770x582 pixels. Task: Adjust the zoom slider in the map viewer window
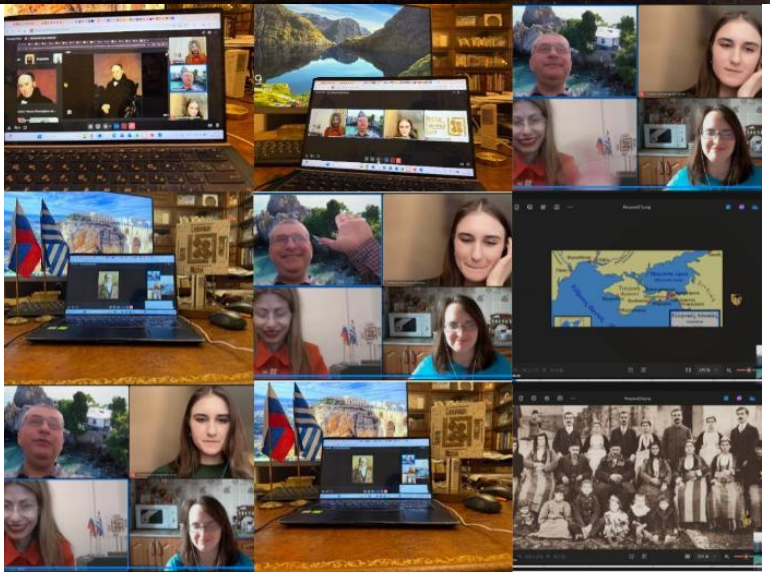pos(744,370)
